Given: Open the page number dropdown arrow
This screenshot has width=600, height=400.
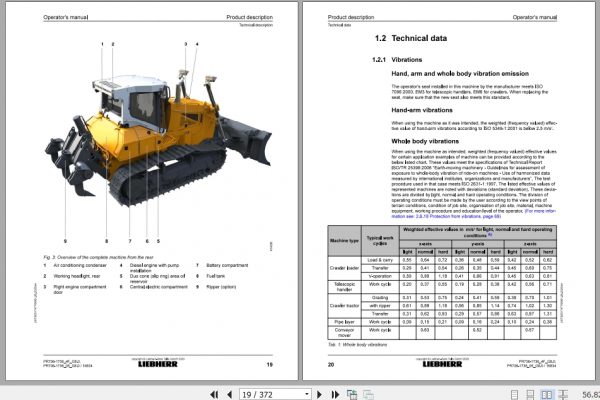Looking at the screenshot, I should click(307, 394).
